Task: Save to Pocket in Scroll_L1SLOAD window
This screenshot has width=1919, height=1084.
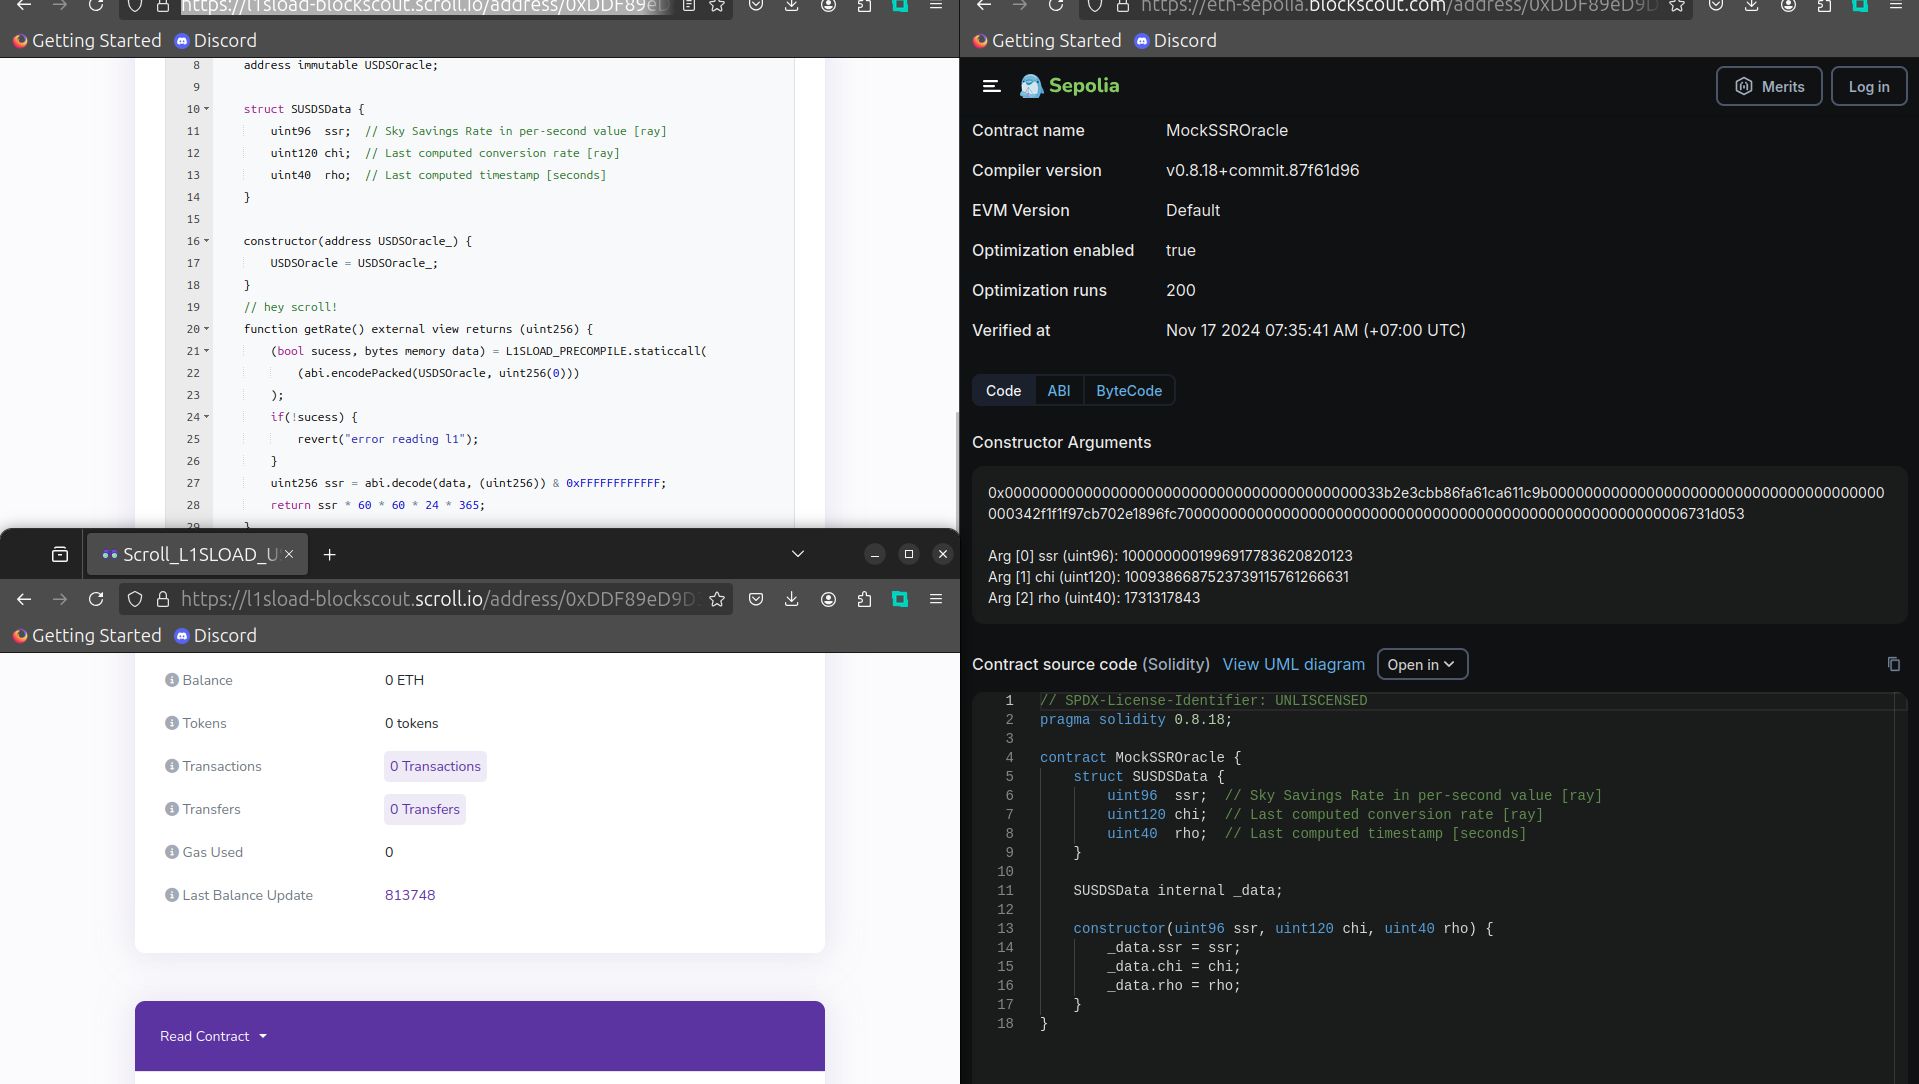Action: point(756,599)
